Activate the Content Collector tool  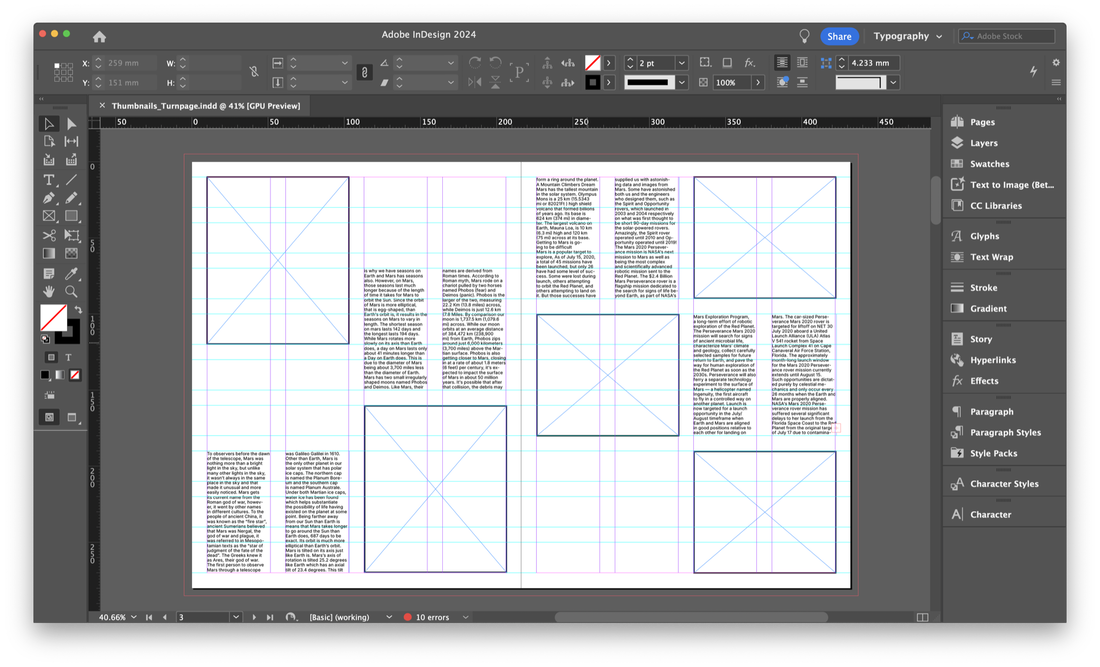[49, 160]
